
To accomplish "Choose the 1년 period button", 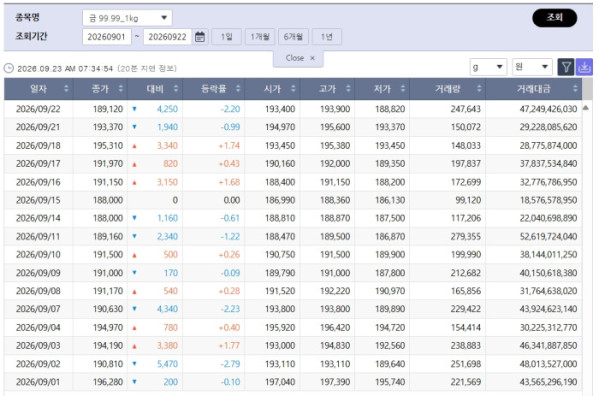I will tap(327, 37).
